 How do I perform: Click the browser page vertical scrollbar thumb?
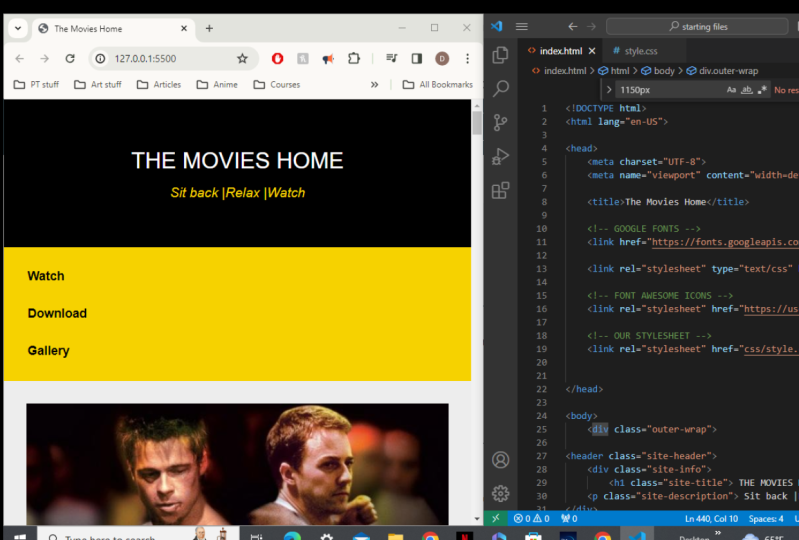pyautogui.click(x=477, y=123)
